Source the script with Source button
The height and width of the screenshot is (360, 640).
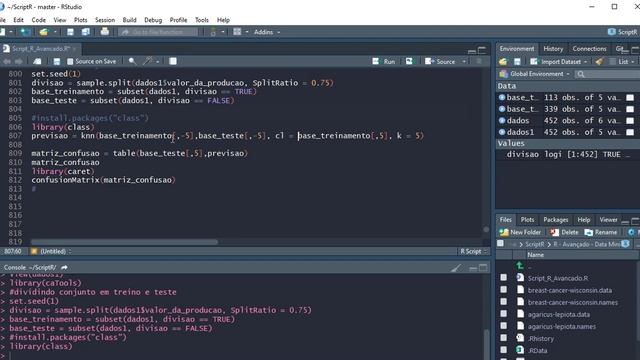tap(440, 62)
